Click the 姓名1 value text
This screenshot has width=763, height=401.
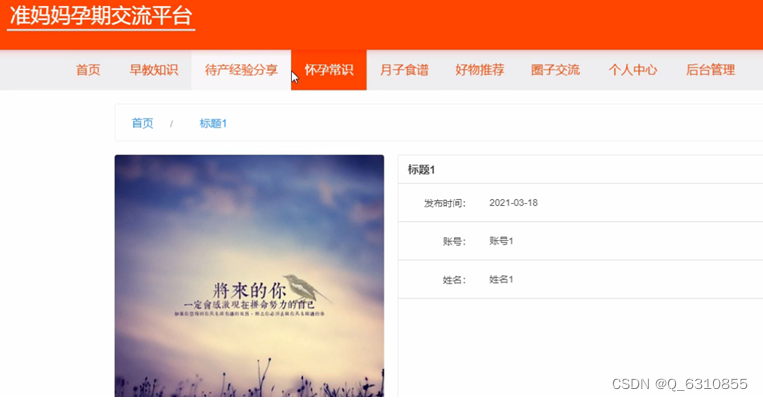pyautogui.click(x=501, y=279)
